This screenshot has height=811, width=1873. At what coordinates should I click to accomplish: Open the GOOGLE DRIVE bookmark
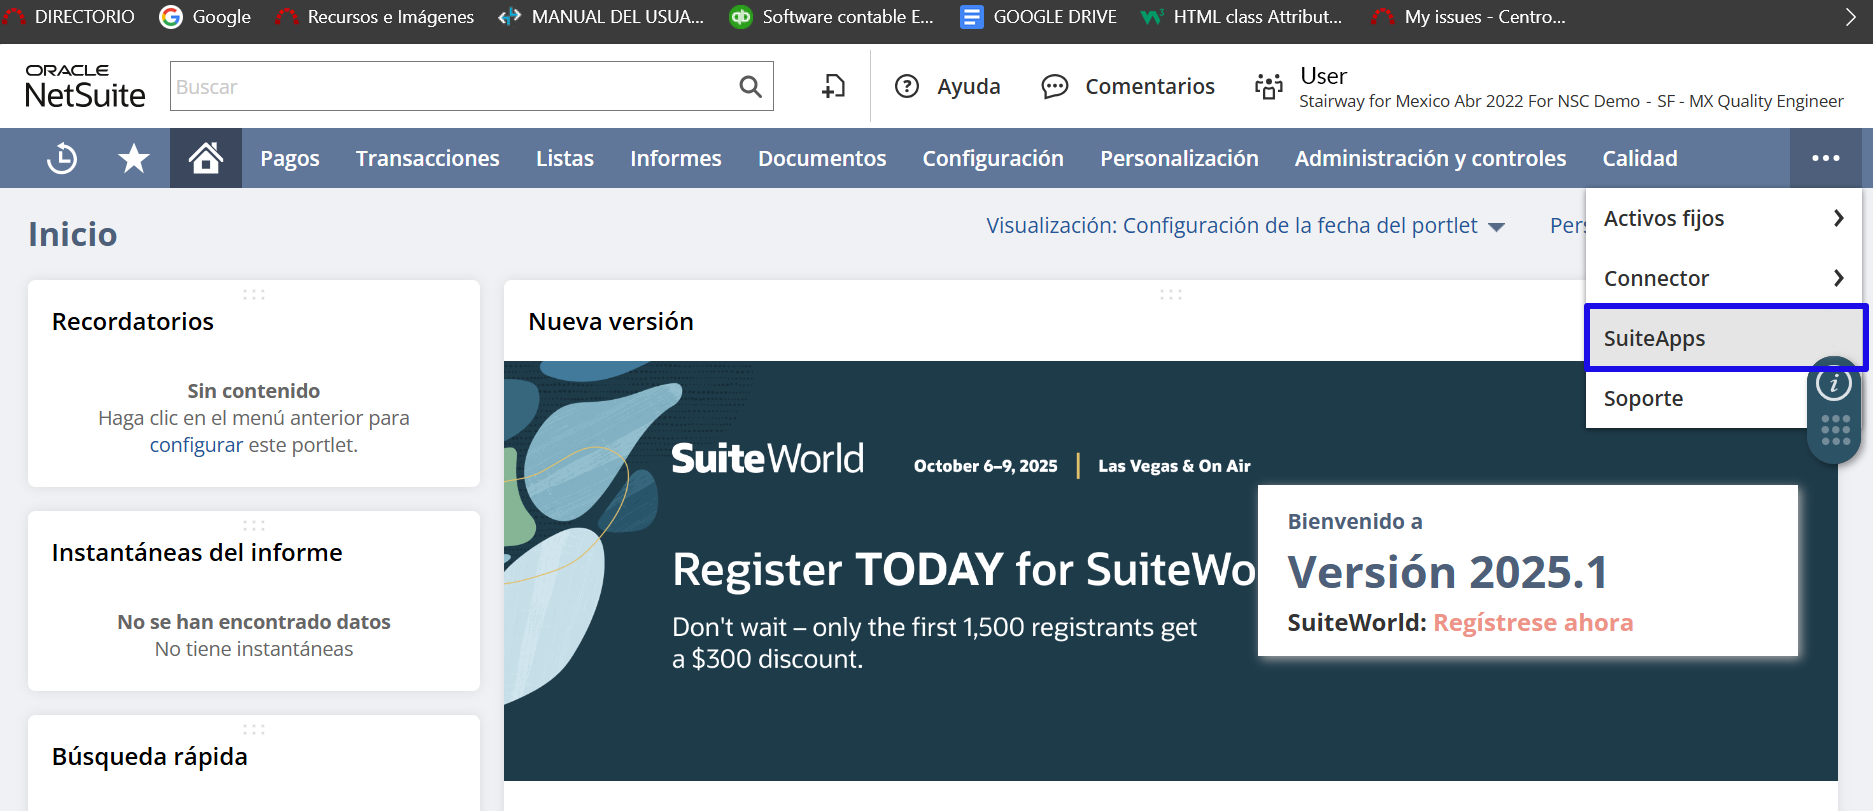coord(1039,17)
